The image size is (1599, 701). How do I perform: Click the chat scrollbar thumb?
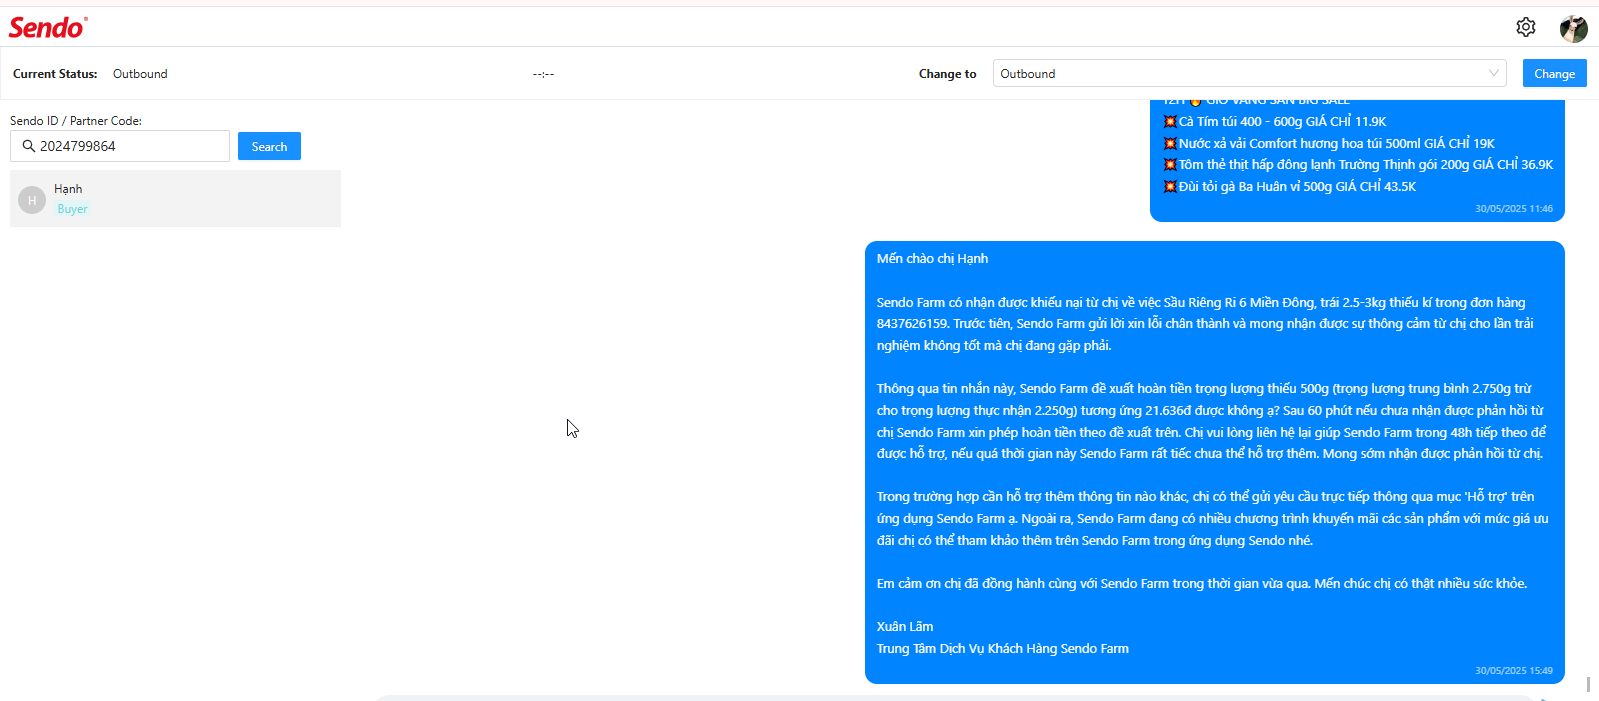pos(1588,684)
